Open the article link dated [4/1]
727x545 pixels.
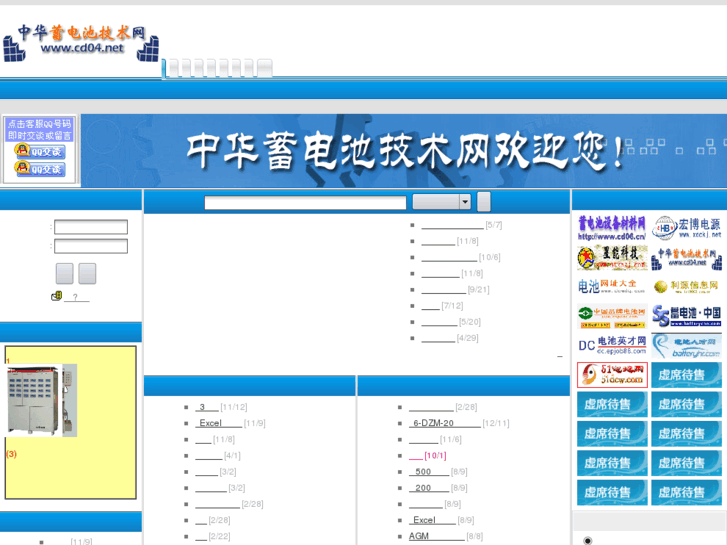point(209,456)
